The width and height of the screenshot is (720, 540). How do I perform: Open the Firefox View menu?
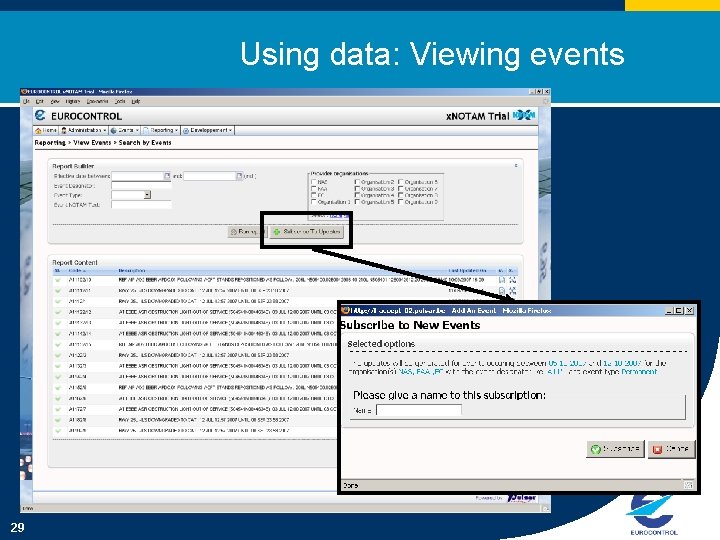pos(55,101)
